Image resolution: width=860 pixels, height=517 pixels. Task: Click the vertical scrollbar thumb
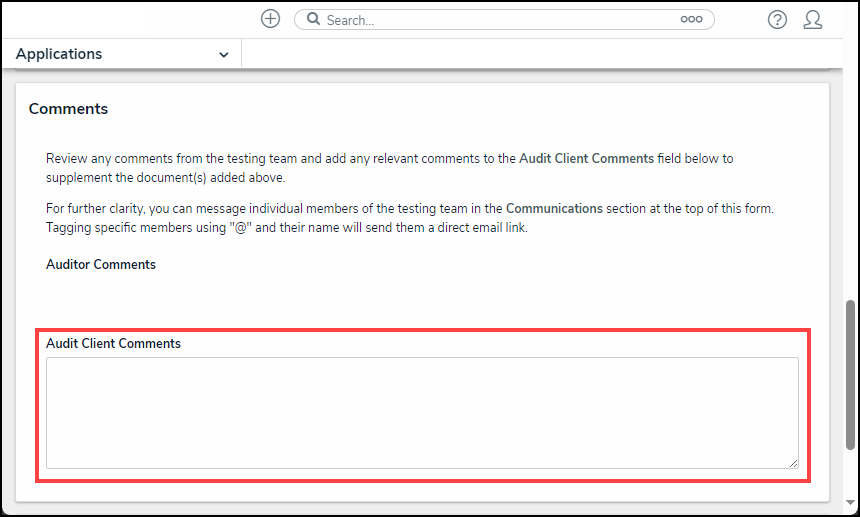(851, 374)
